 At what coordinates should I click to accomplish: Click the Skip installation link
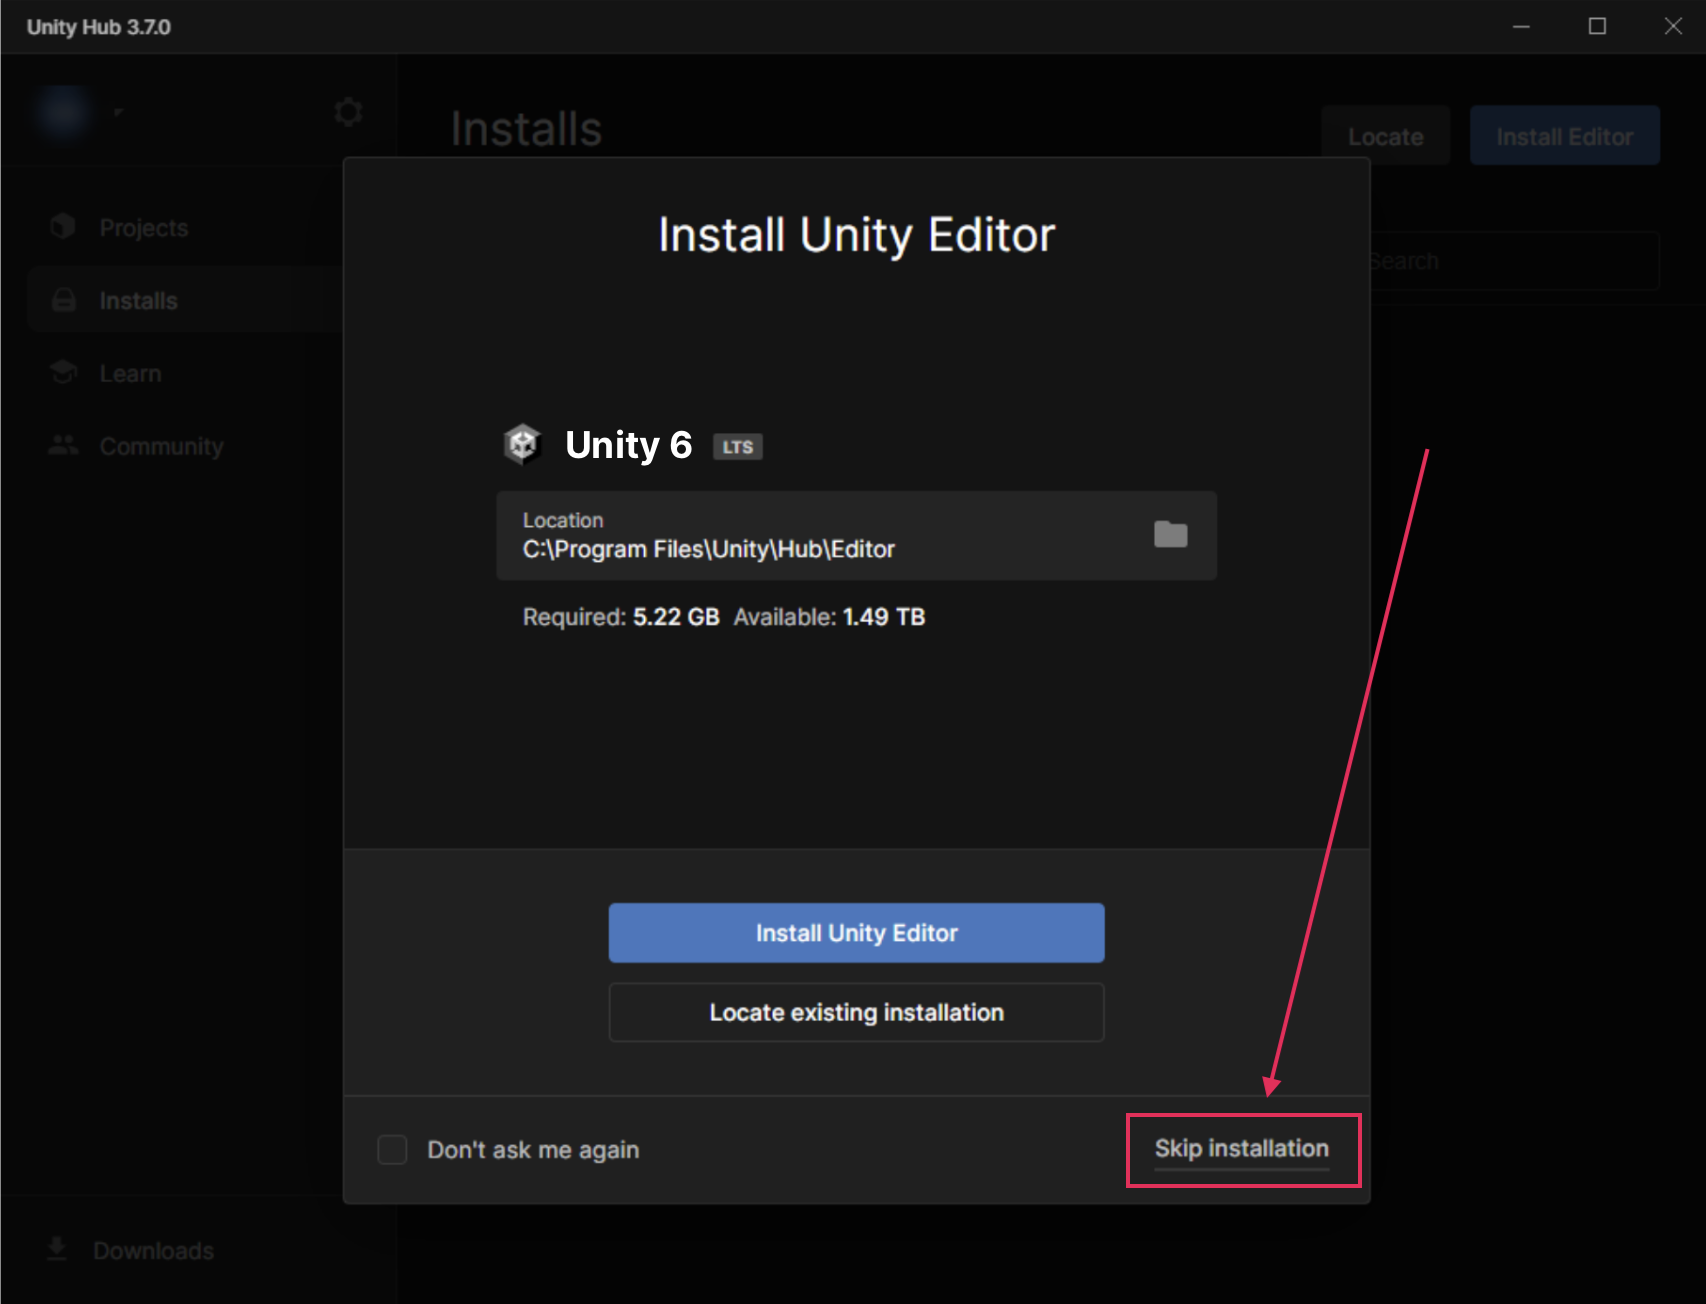pos(1242,1149)
